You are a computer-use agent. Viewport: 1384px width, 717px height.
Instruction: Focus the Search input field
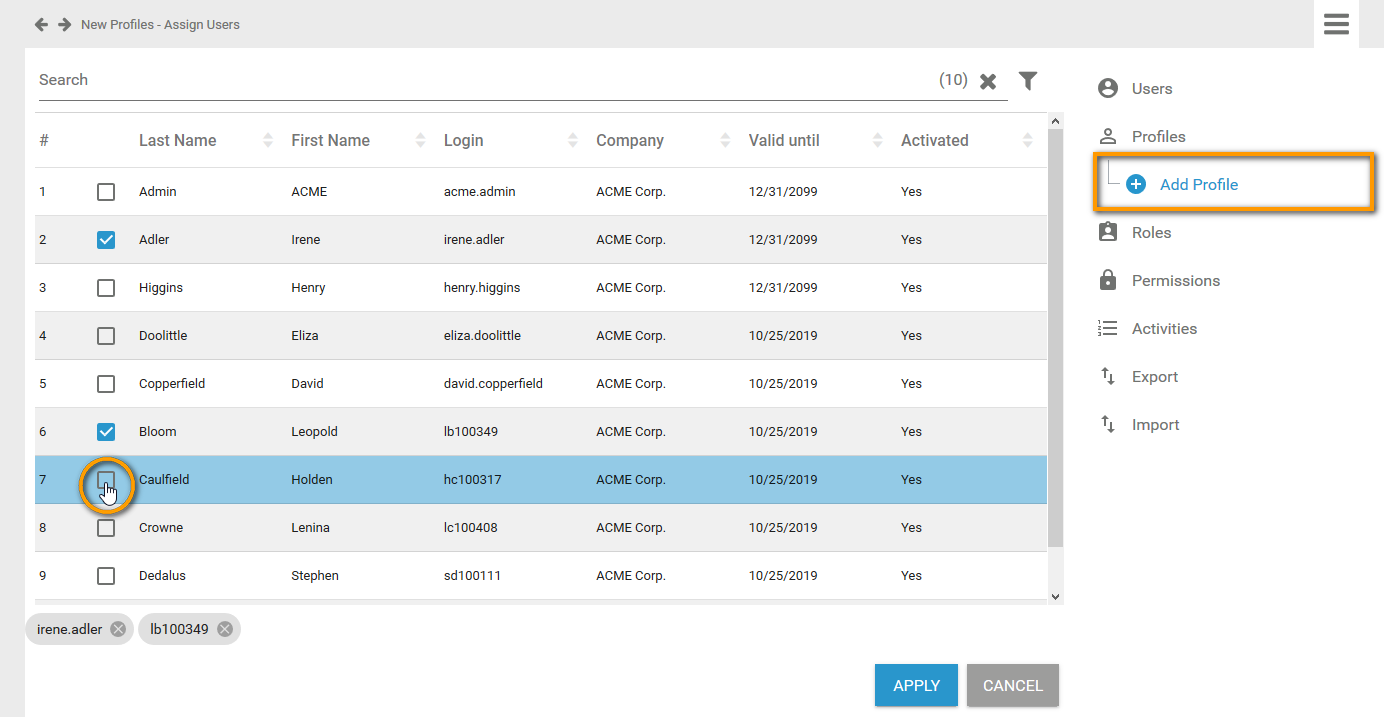[480, 80]
